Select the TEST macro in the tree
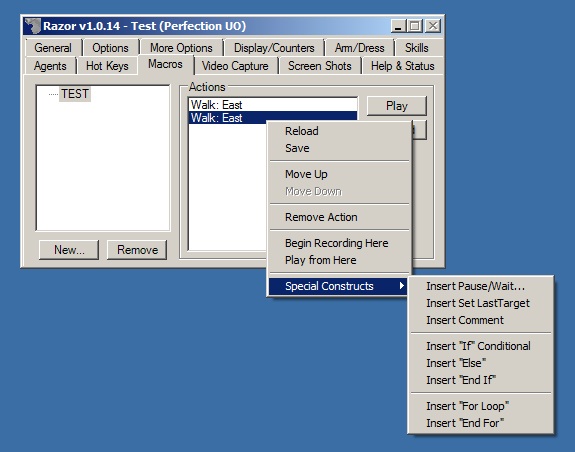 click(75, 94)
